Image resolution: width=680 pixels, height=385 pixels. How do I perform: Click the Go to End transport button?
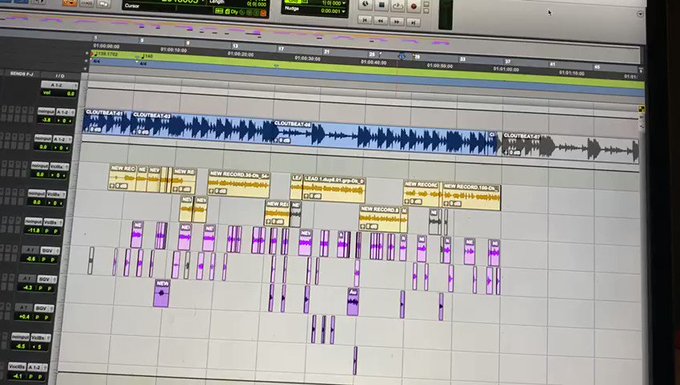(413, 22)
